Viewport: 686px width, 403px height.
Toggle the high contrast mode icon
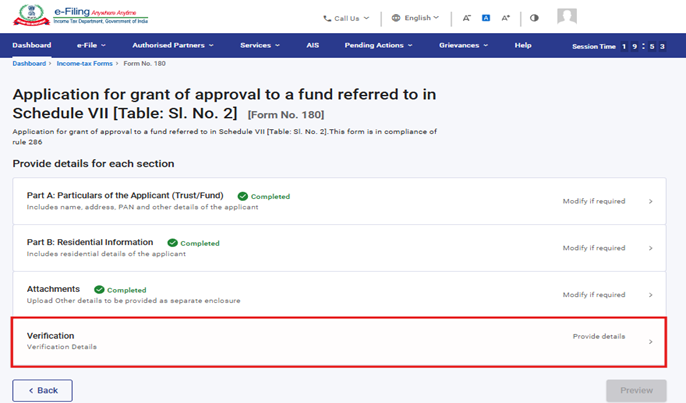[534, 18]
